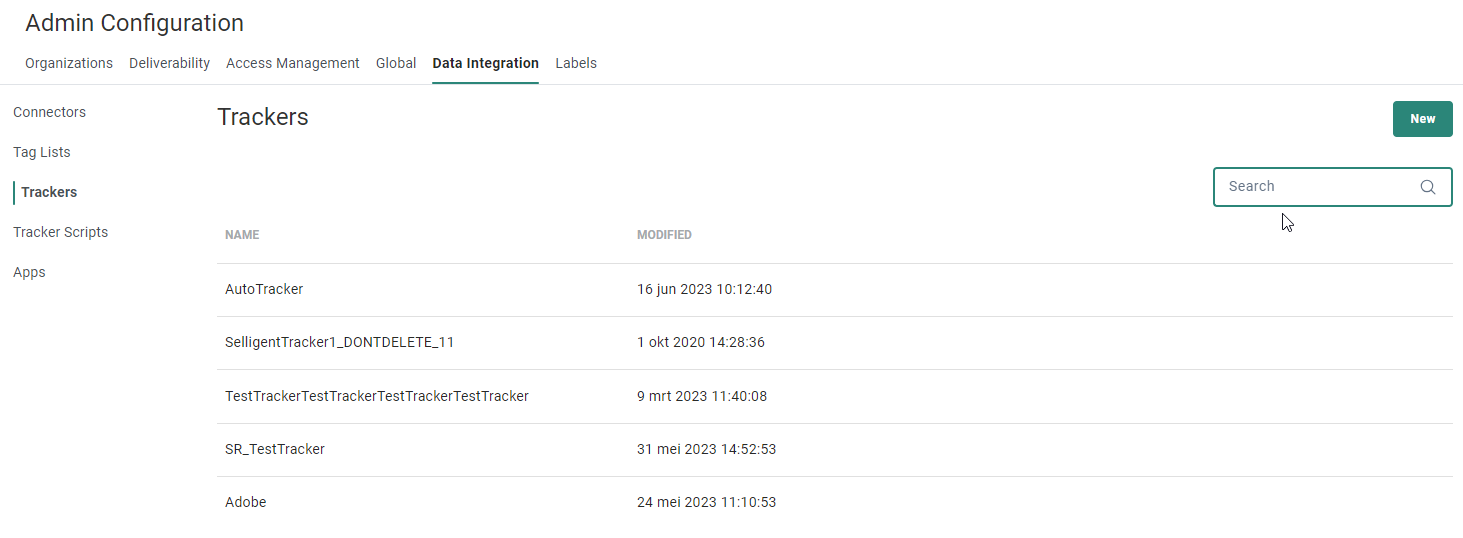Select Tag Lists in the sidebar
Image resolution: width=1463 pixels, height=538 pixels.
[41, 152]
